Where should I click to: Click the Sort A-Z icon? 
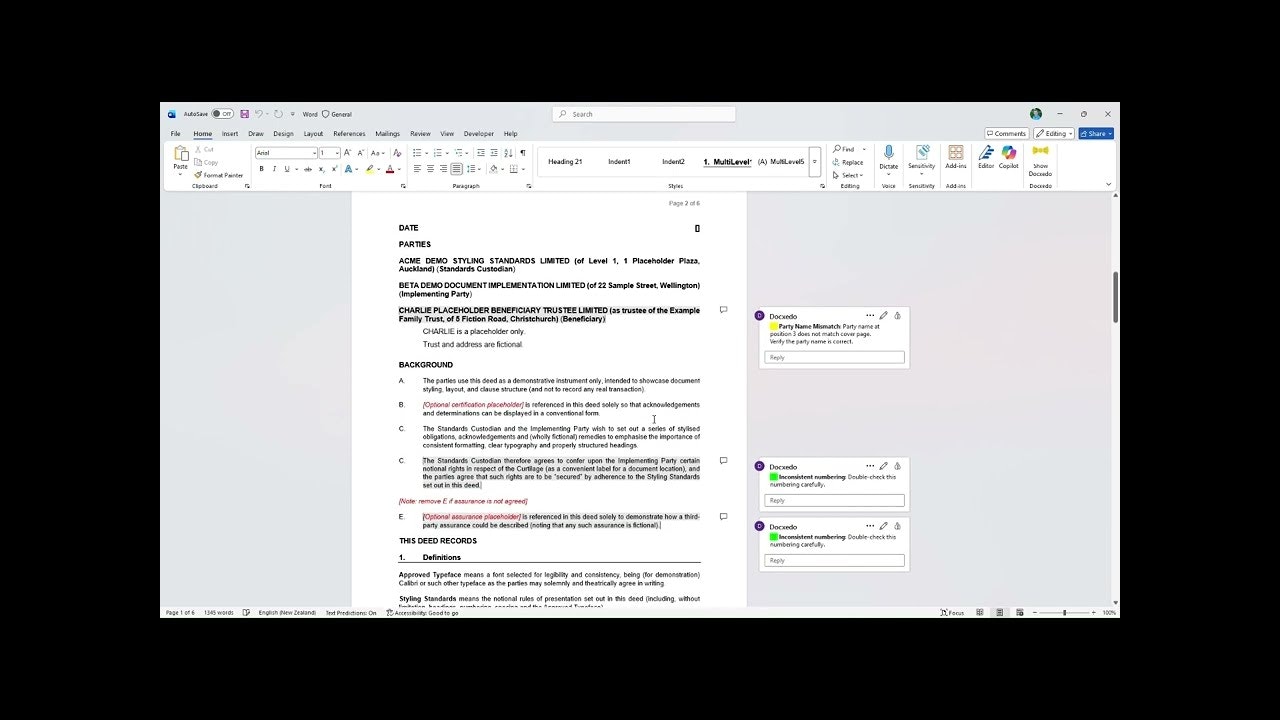pyautogui.click(x=508, y=153)
